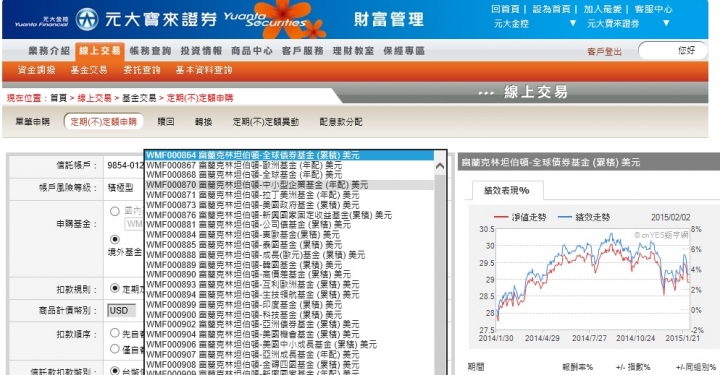Choose WMF000881 公司債基金 option
720x375 pixels.
[x=289, y=225]
